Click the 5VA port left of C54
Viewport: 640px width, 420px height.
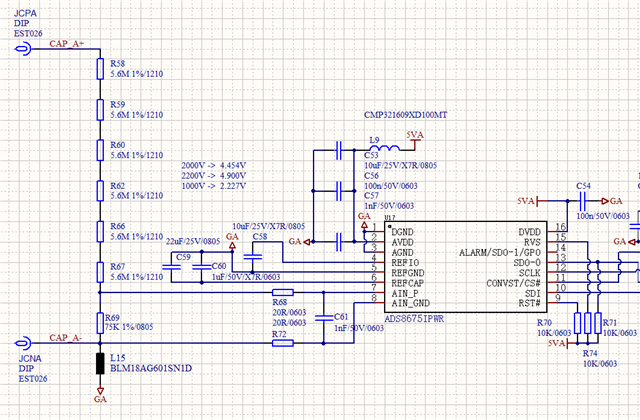529,201
